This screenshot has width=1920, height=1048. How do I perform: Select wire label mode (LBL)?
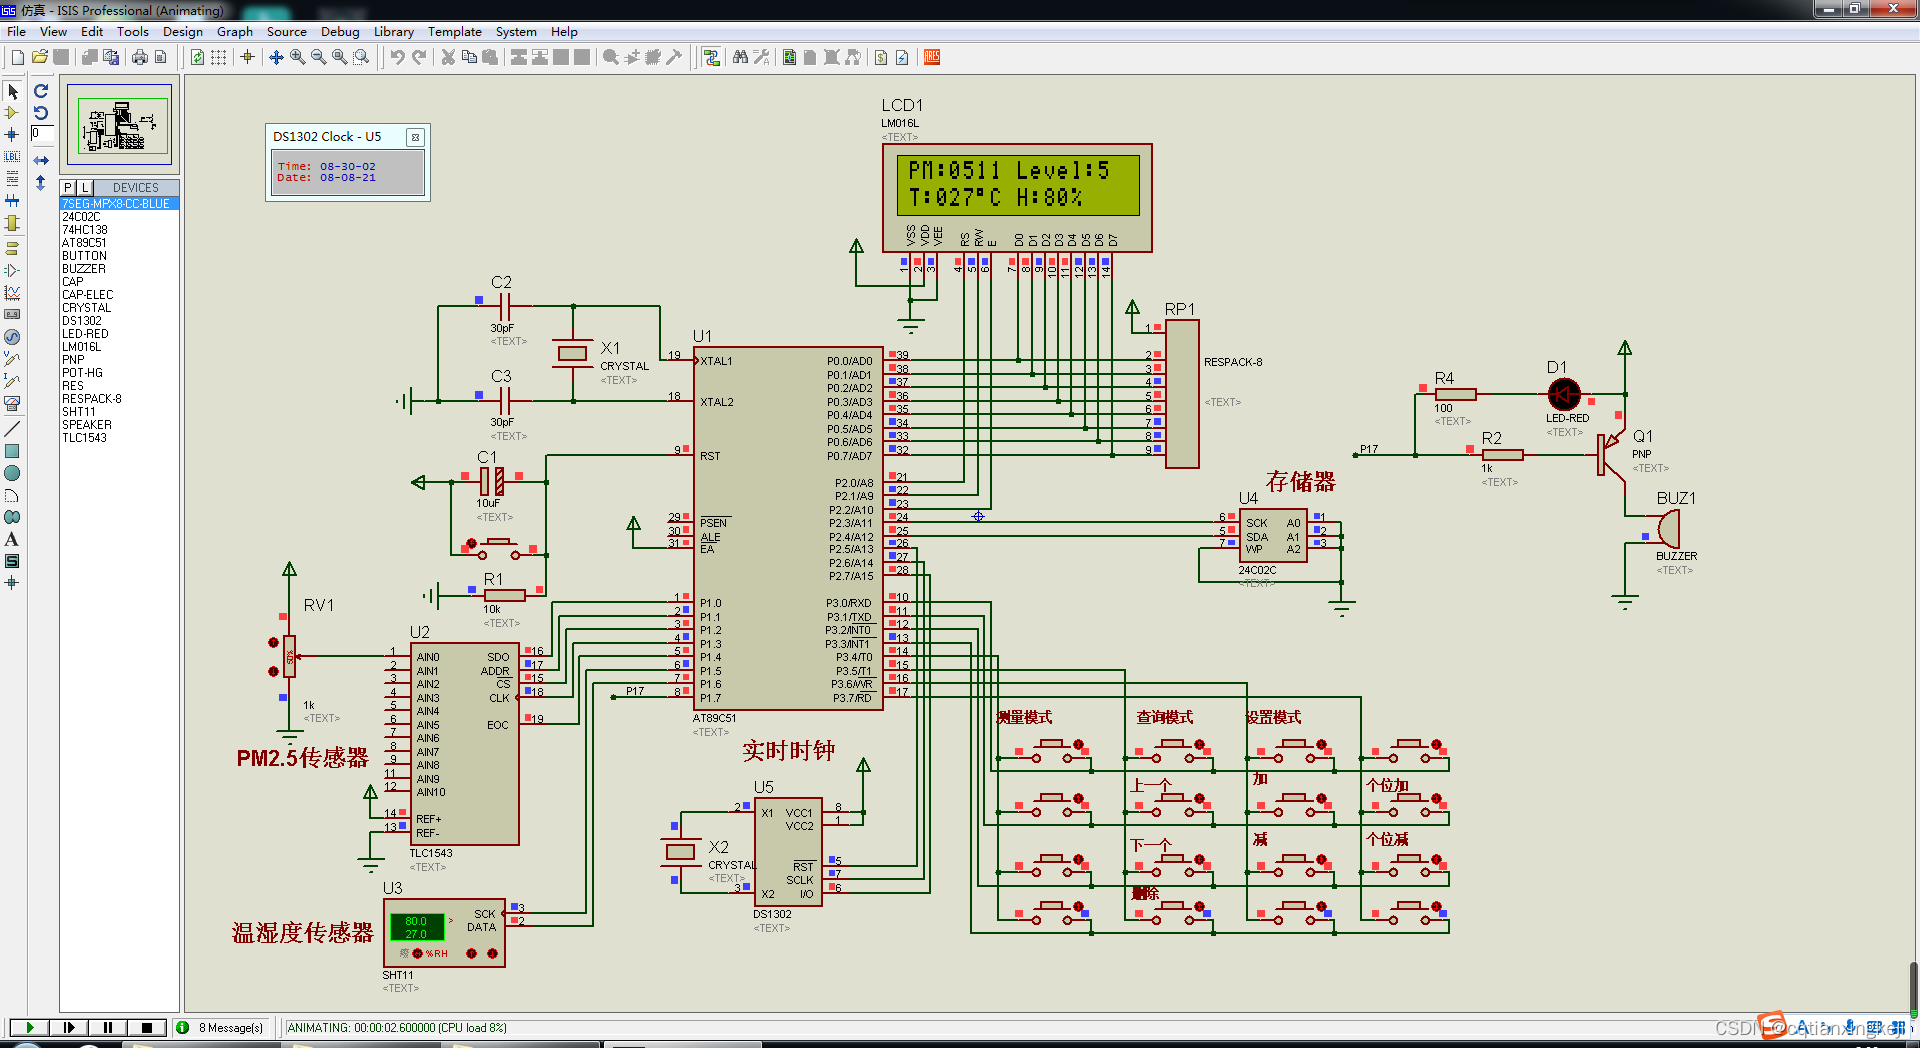click(x=12, y=156)
